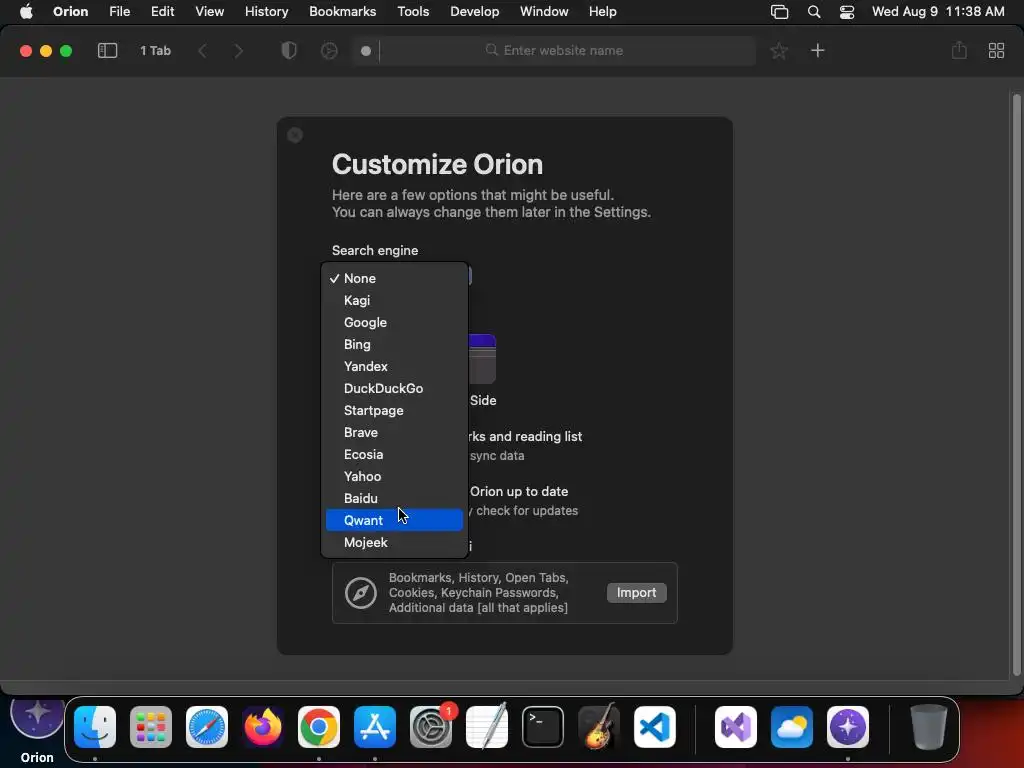This screenshot has height=768, width=1024.
Task: Launch Firefox from the dock
Action: (263, 727)
